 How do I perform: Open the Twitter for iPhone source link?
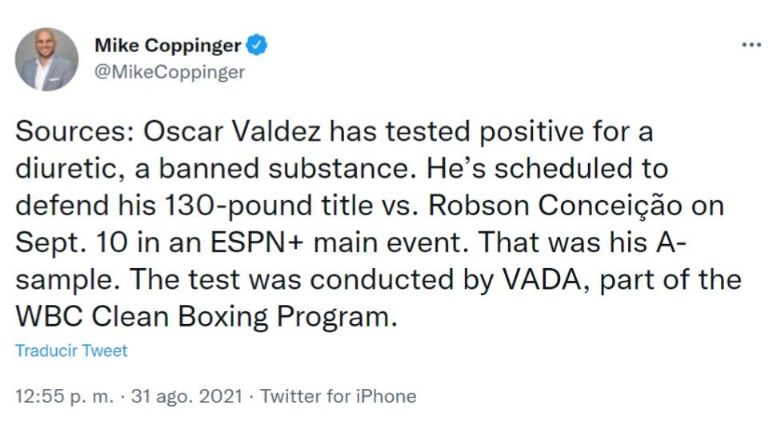pos(338,396)
